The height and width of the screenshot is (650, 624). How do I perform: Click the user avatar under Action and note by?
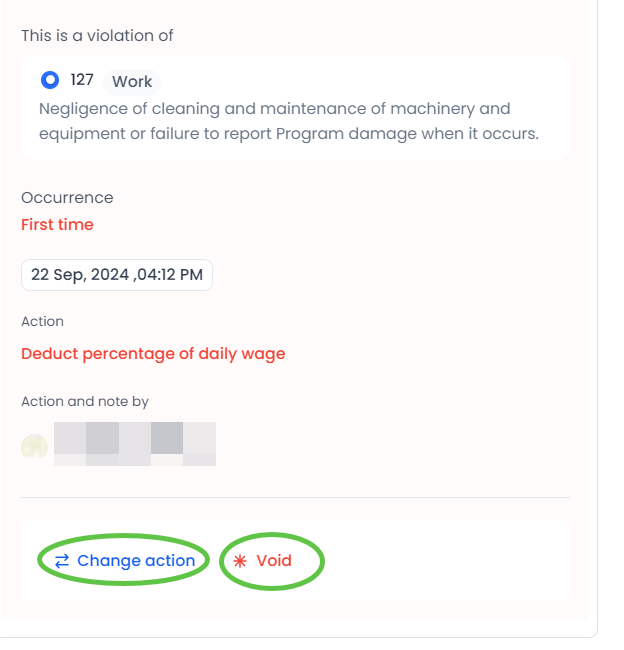[34, 446]
